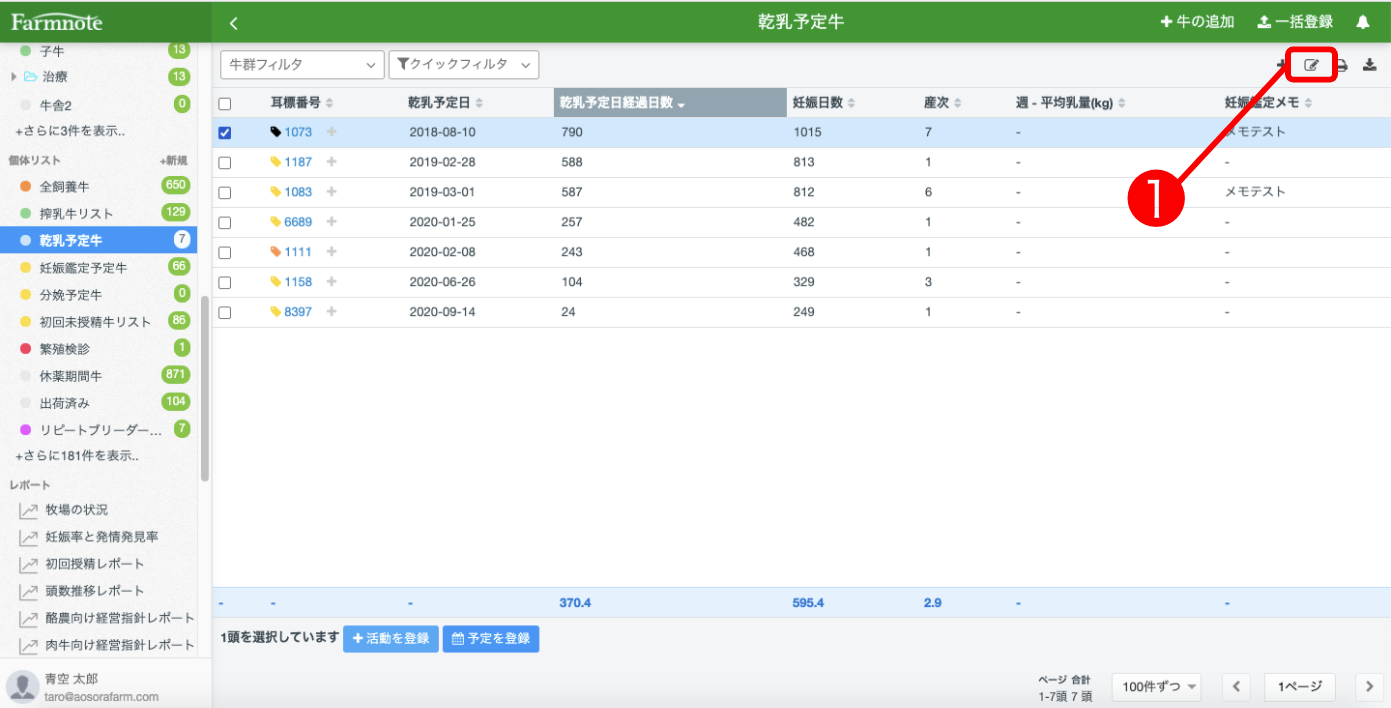Click the sidebar vertical scrollbar
The height and width of the screenshot is (708, 1391).
coord(205,388)
